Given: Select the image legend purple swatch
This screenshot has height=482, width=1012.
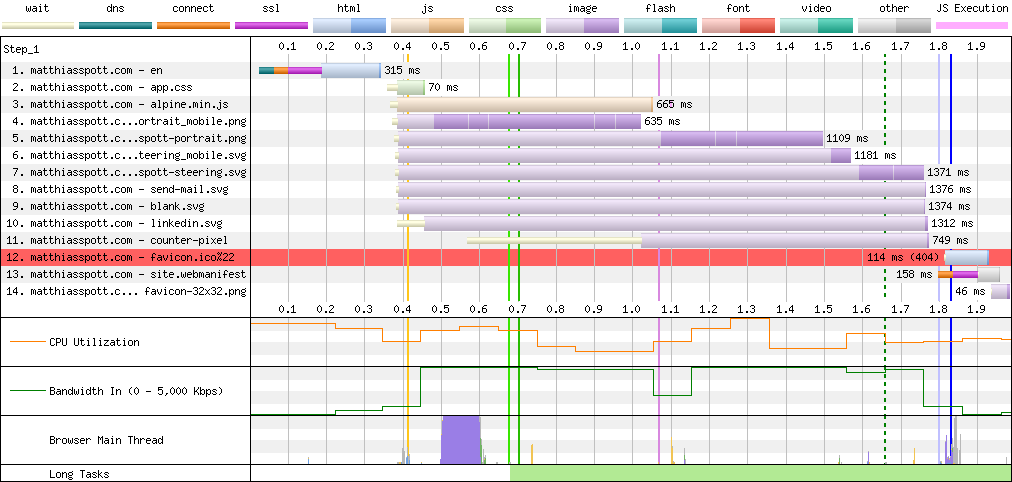Looking at the screenshot, I should 583,26.
